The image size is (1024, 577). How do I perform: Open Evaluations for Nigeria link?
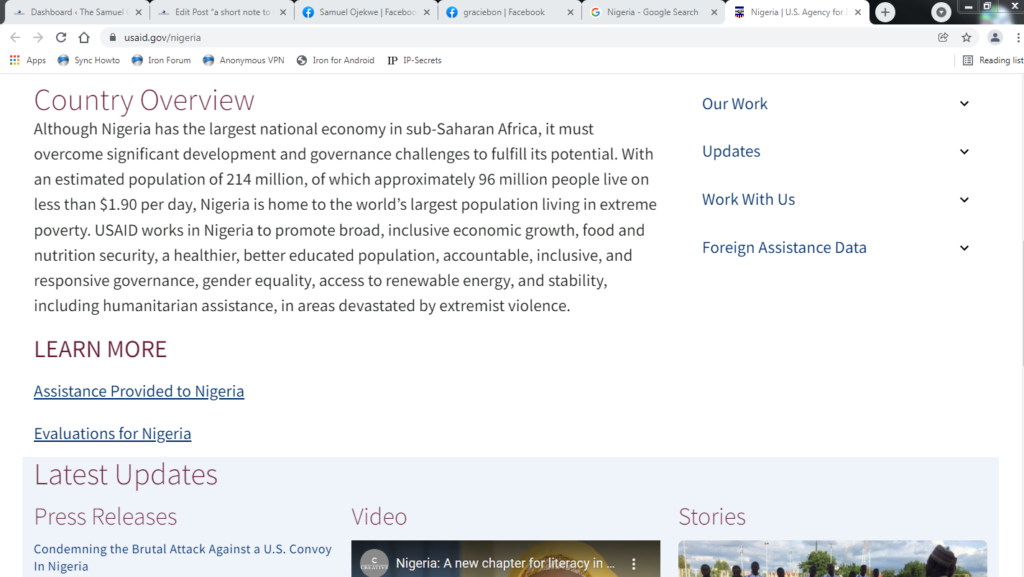(112, 433)
